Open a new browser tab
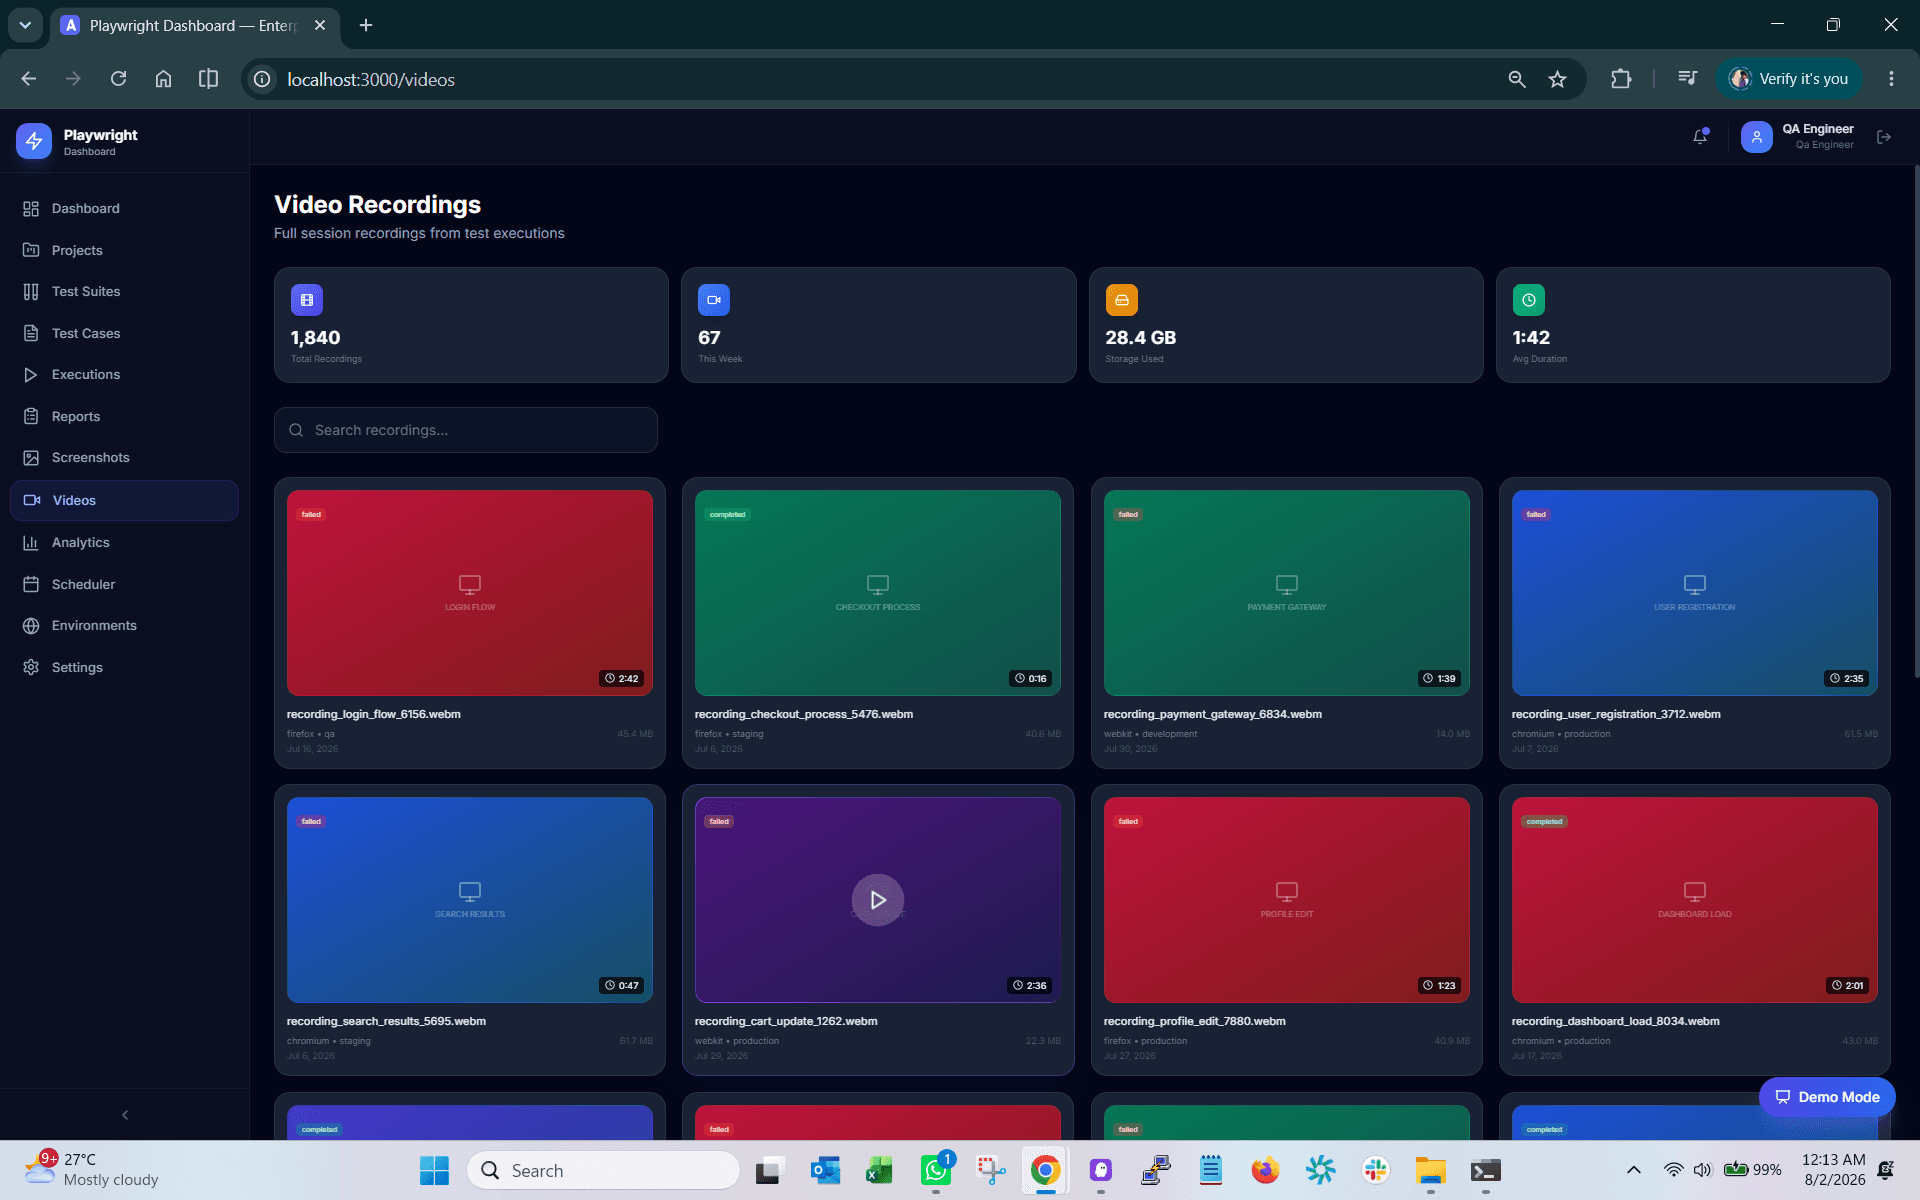Screen dimensions: 1920x1200 pyautogui.click(x=366, y=25)
